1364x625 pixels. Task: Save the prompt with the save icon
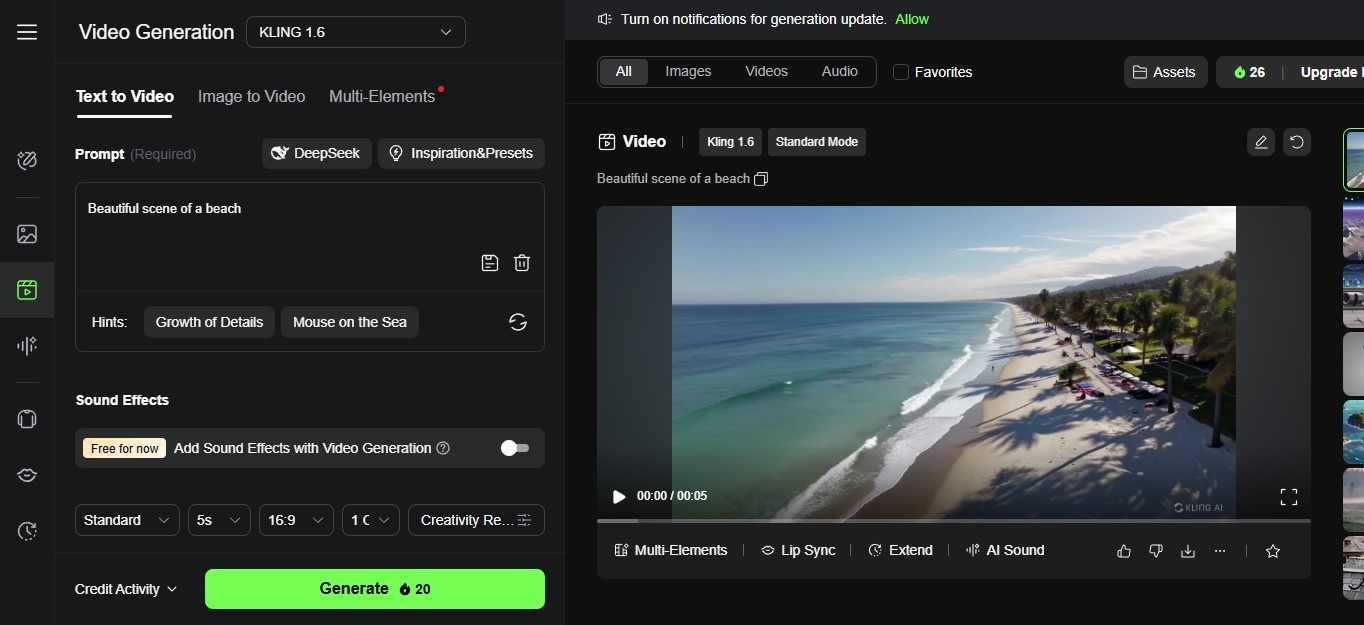coord(490,263)
